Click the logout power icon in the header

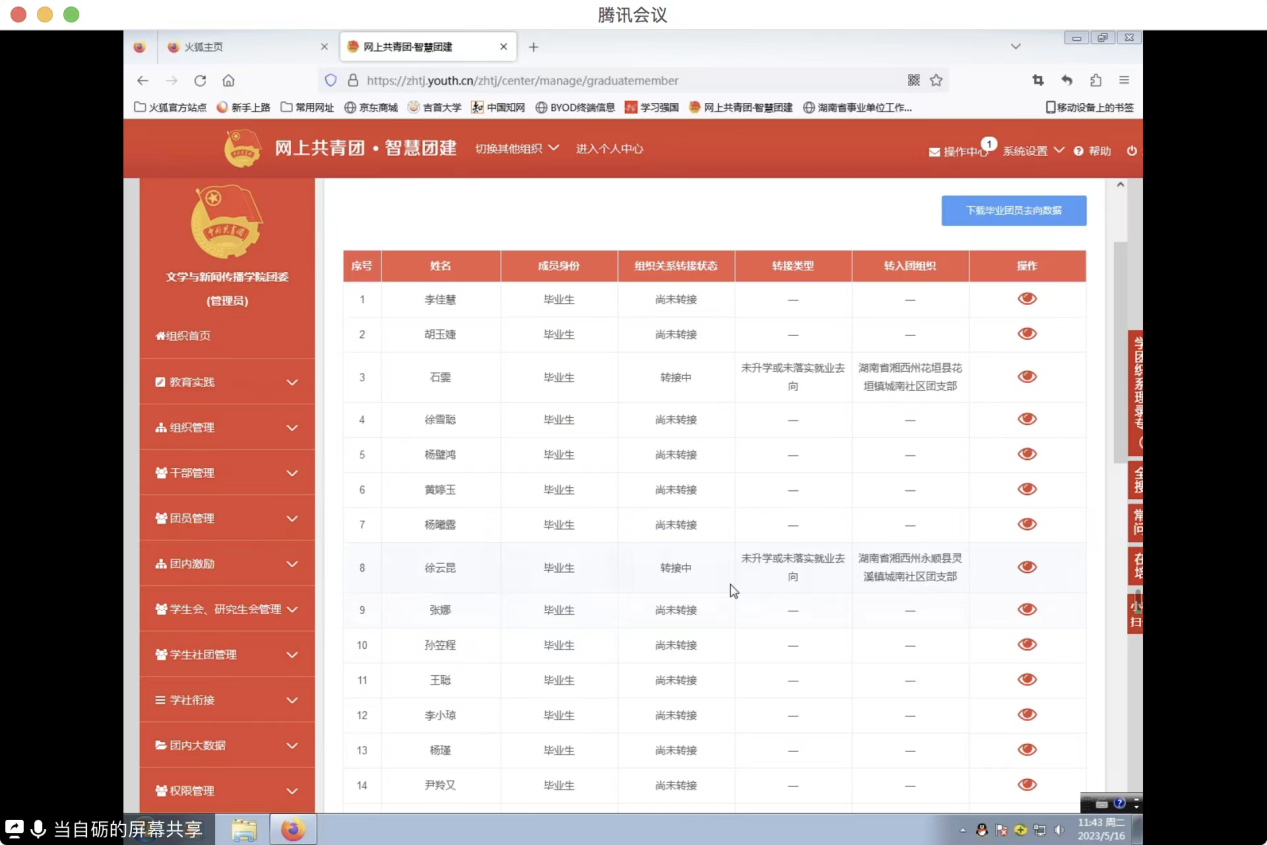[1131, 151]
